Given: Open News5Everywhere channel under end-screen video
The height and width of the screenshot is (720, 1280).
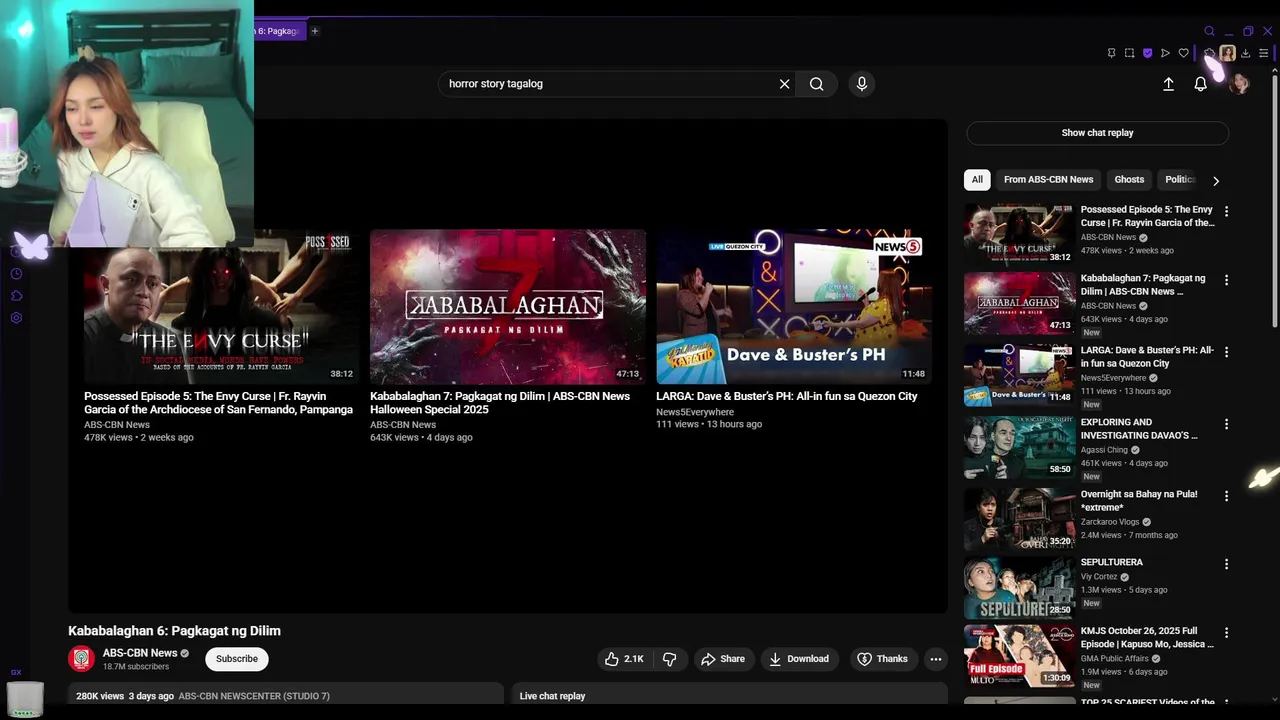Looking at the screenshot, I should click(695, 412).
